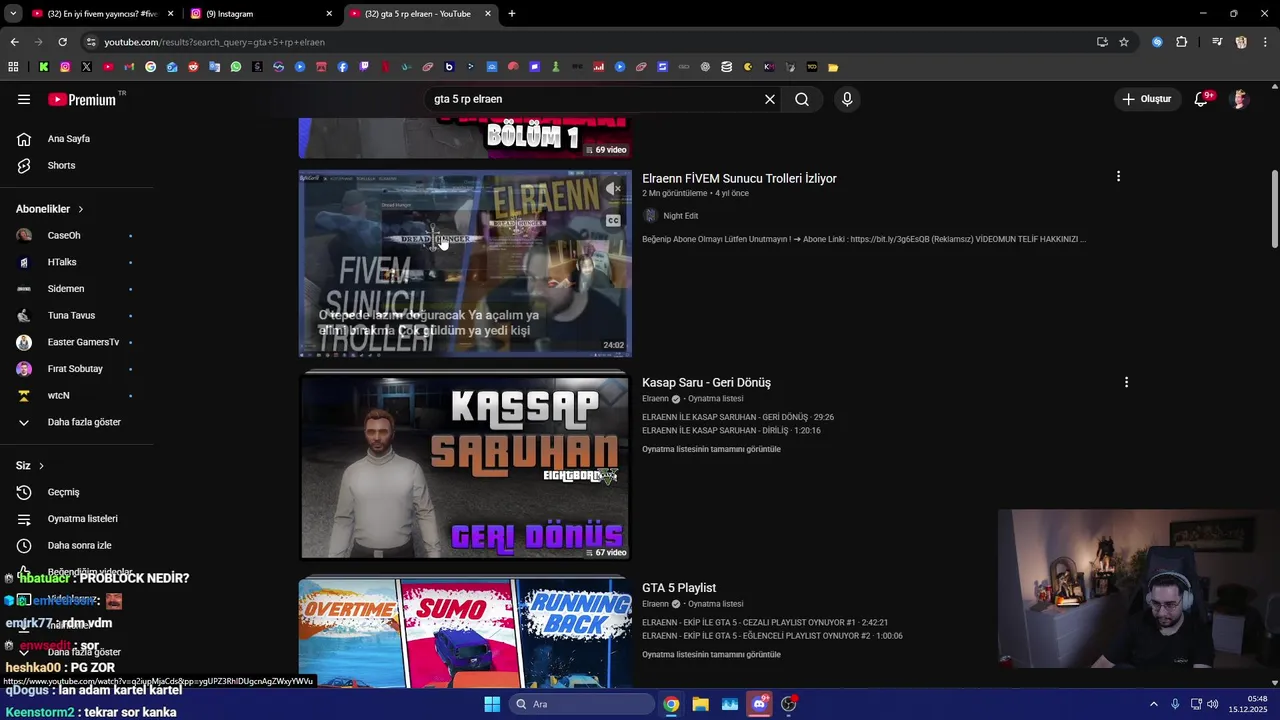Switch to the 'En iyi fivem yayıncısı' tab
Screen dimensions: 1280x720
[x=102, y=14]
